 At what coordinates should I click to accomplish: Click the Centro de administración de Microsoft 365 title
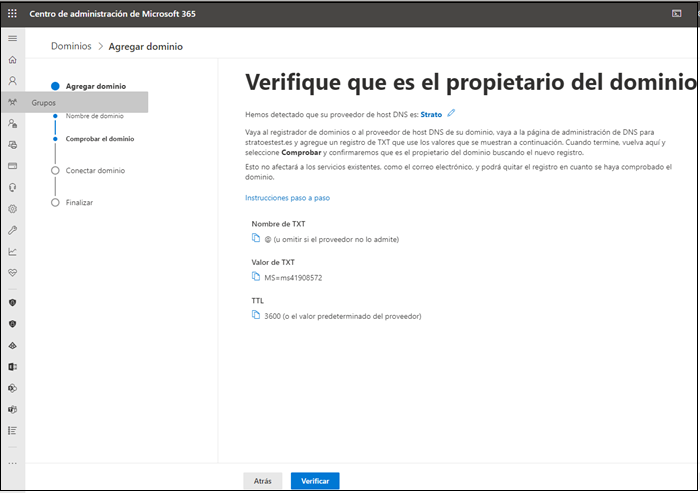tap(112, 14)
